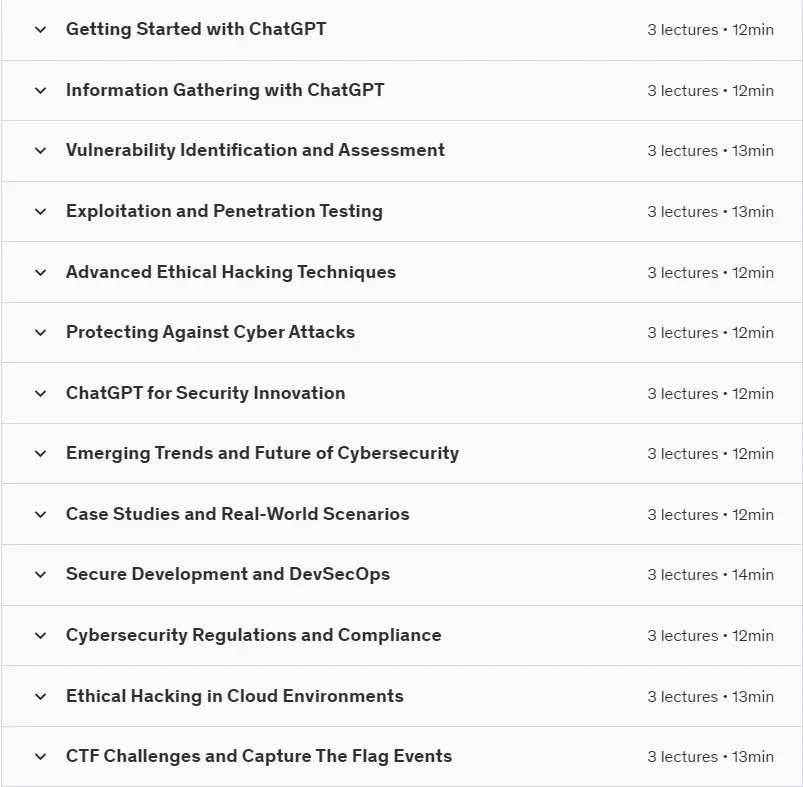
Task: Expand chevron for Ethical Hacking in Cloud Environments
Action: (40, 696)
